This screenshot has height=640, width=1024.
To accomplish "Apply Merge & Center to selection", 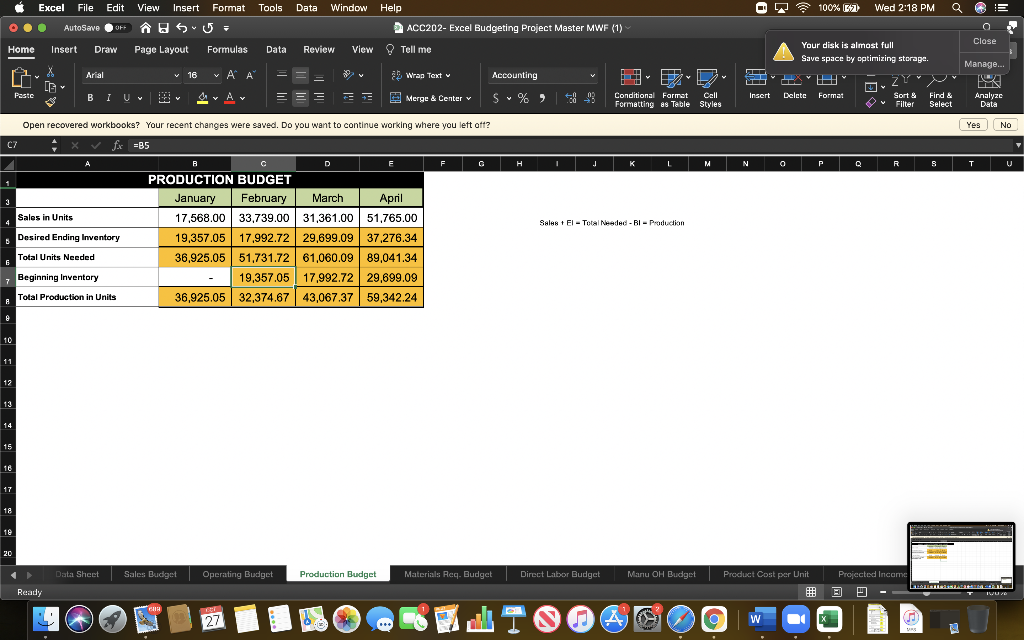I will (x=432, y=98).
